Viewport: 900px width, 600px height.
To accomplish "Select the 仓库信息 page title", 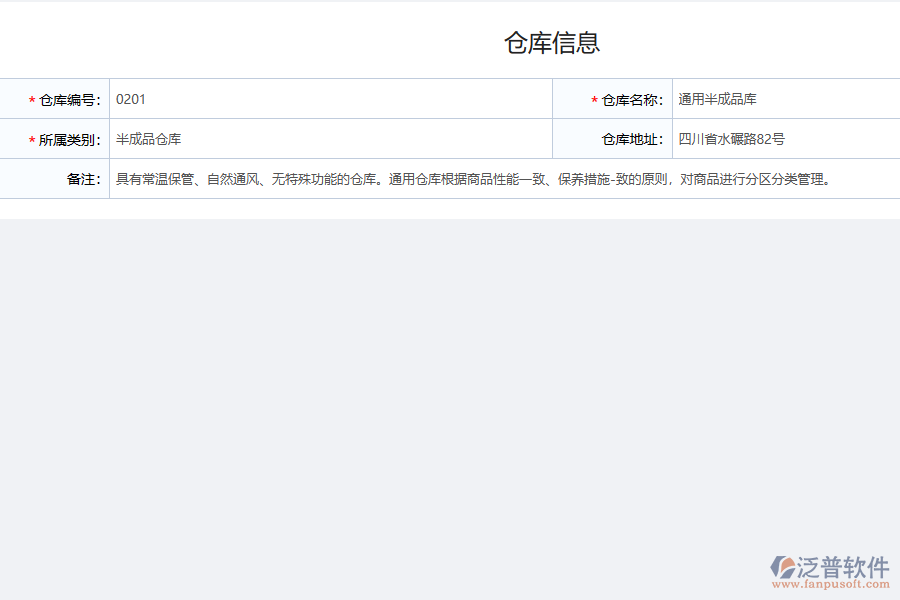I will click(551, 42).
